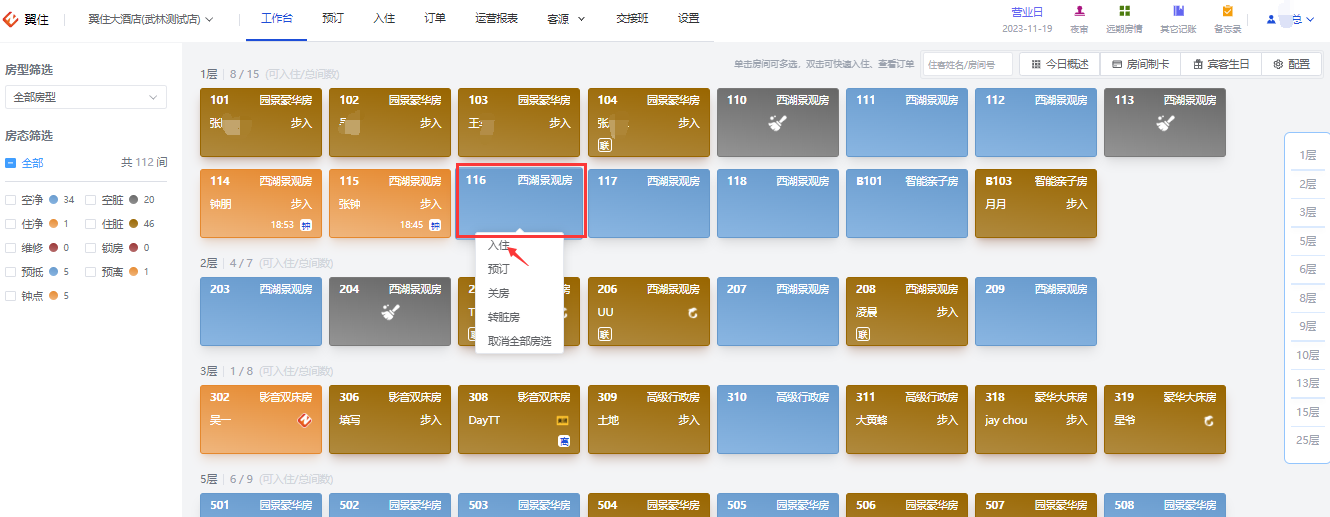Open the 入住 top navigation tab
This screenshot has height=517, width=1330.
coord(384,18)
